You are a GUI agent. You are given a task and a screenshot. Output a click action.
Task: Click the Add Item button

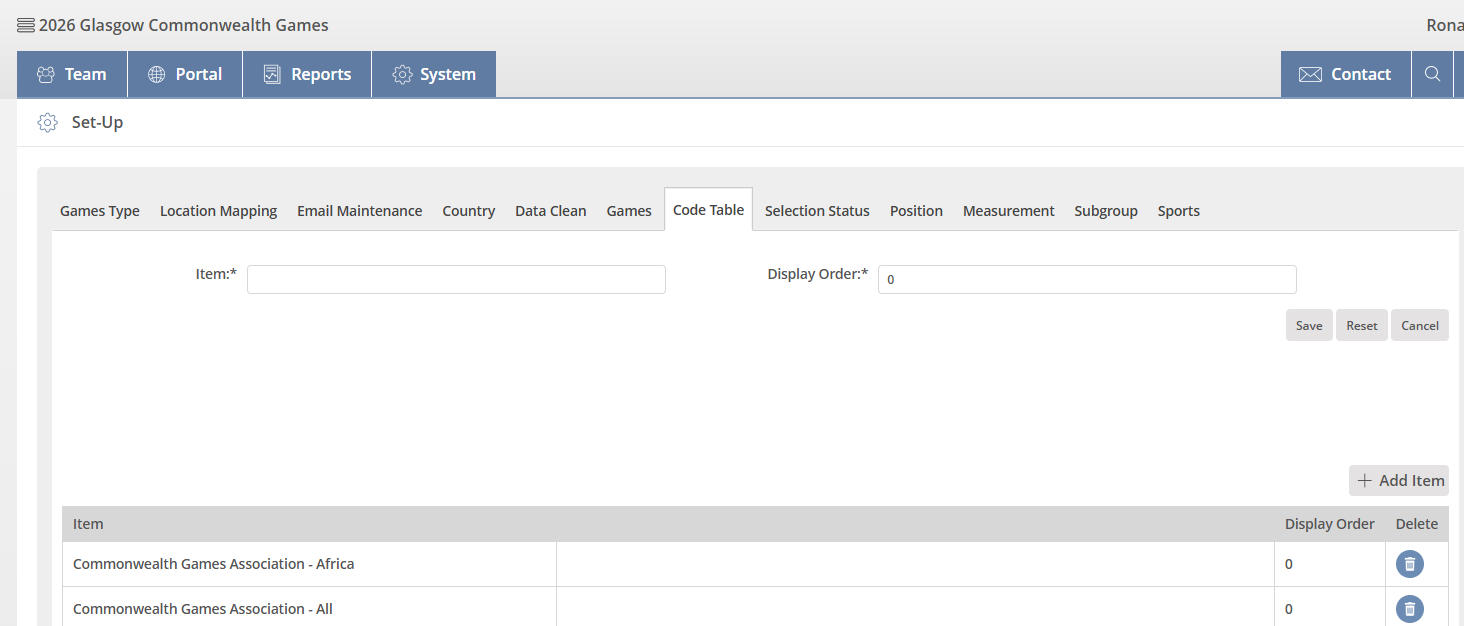[1399, 481]
